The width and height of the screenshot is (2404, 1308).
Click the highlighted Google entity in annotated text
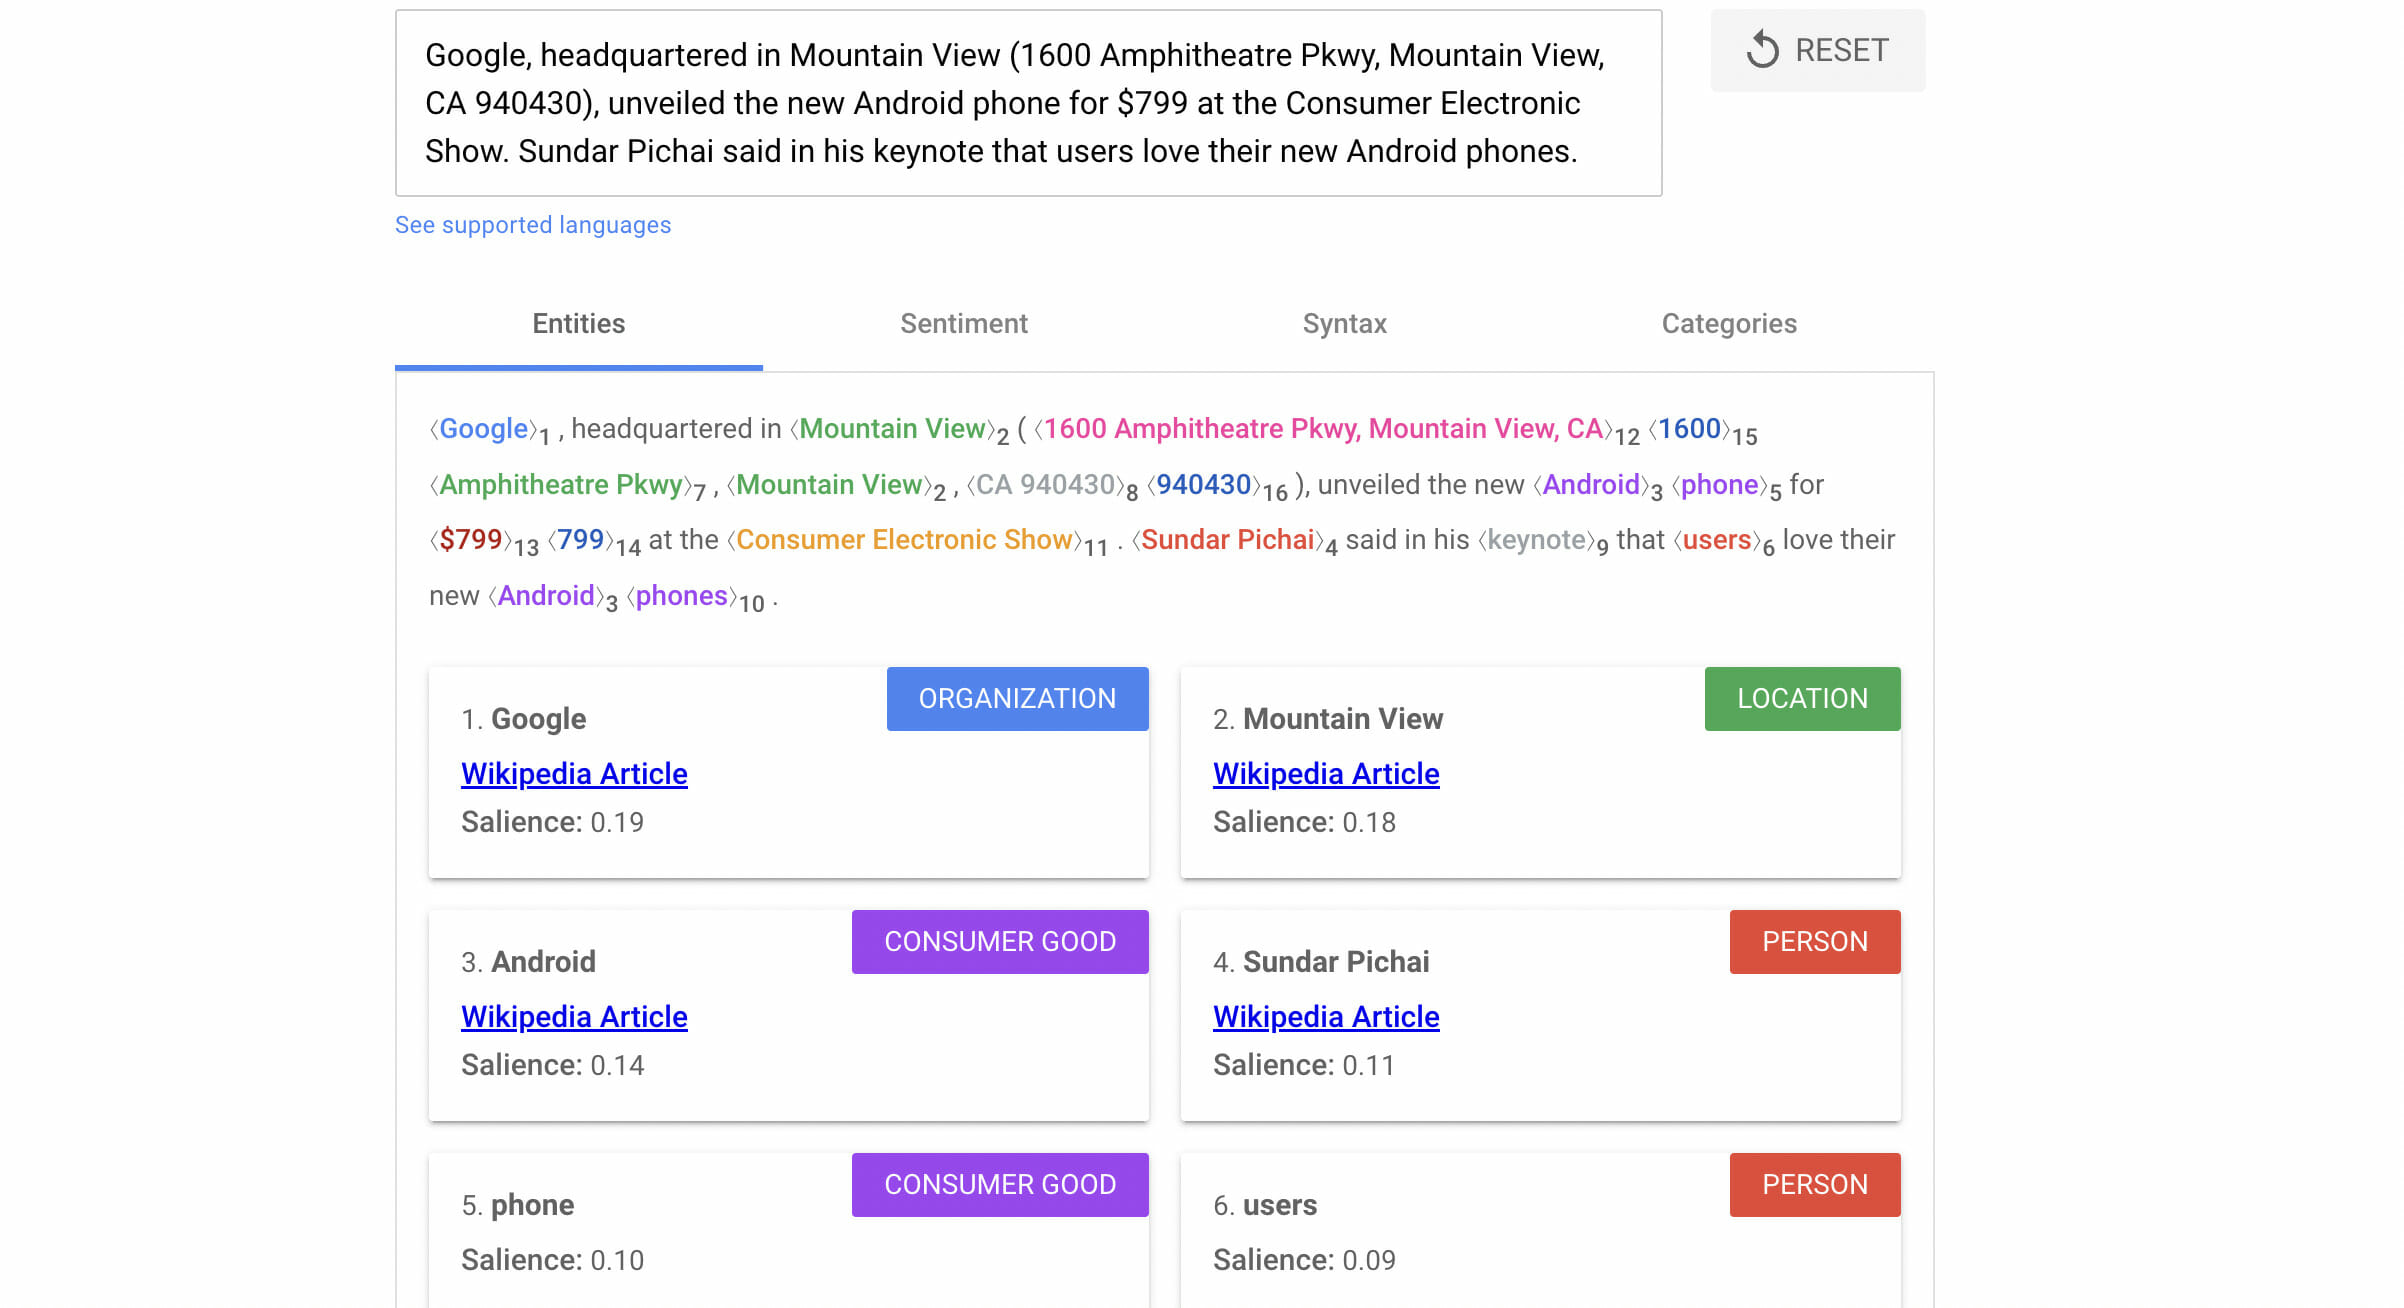pos(483,429)
